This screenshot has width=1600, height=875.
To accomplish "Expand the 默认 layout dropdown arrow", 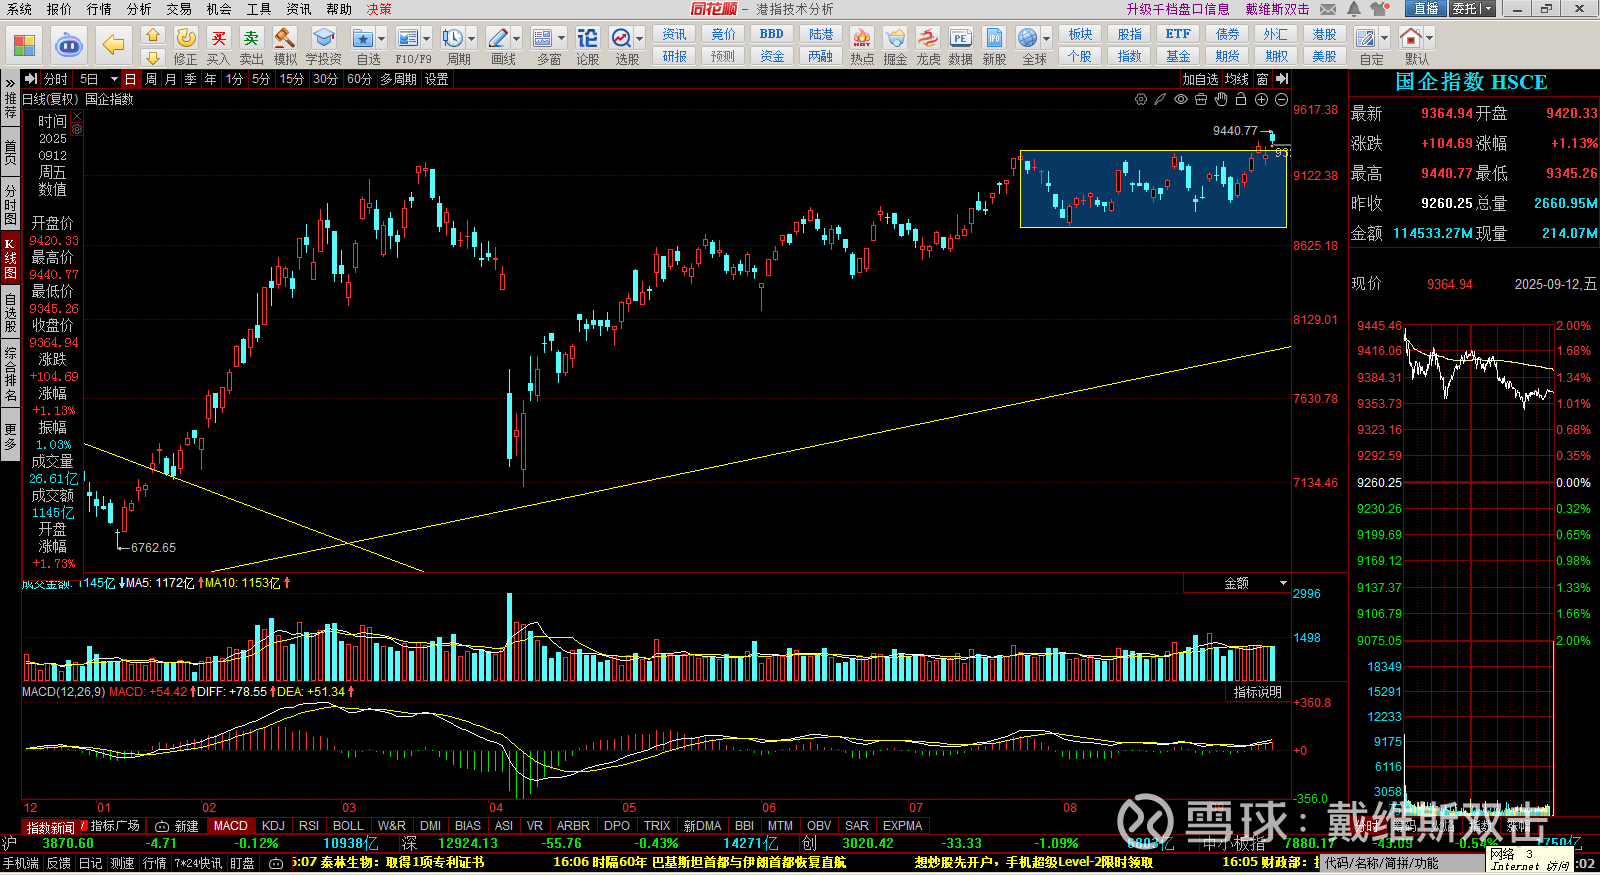I will click(1429, 39).
